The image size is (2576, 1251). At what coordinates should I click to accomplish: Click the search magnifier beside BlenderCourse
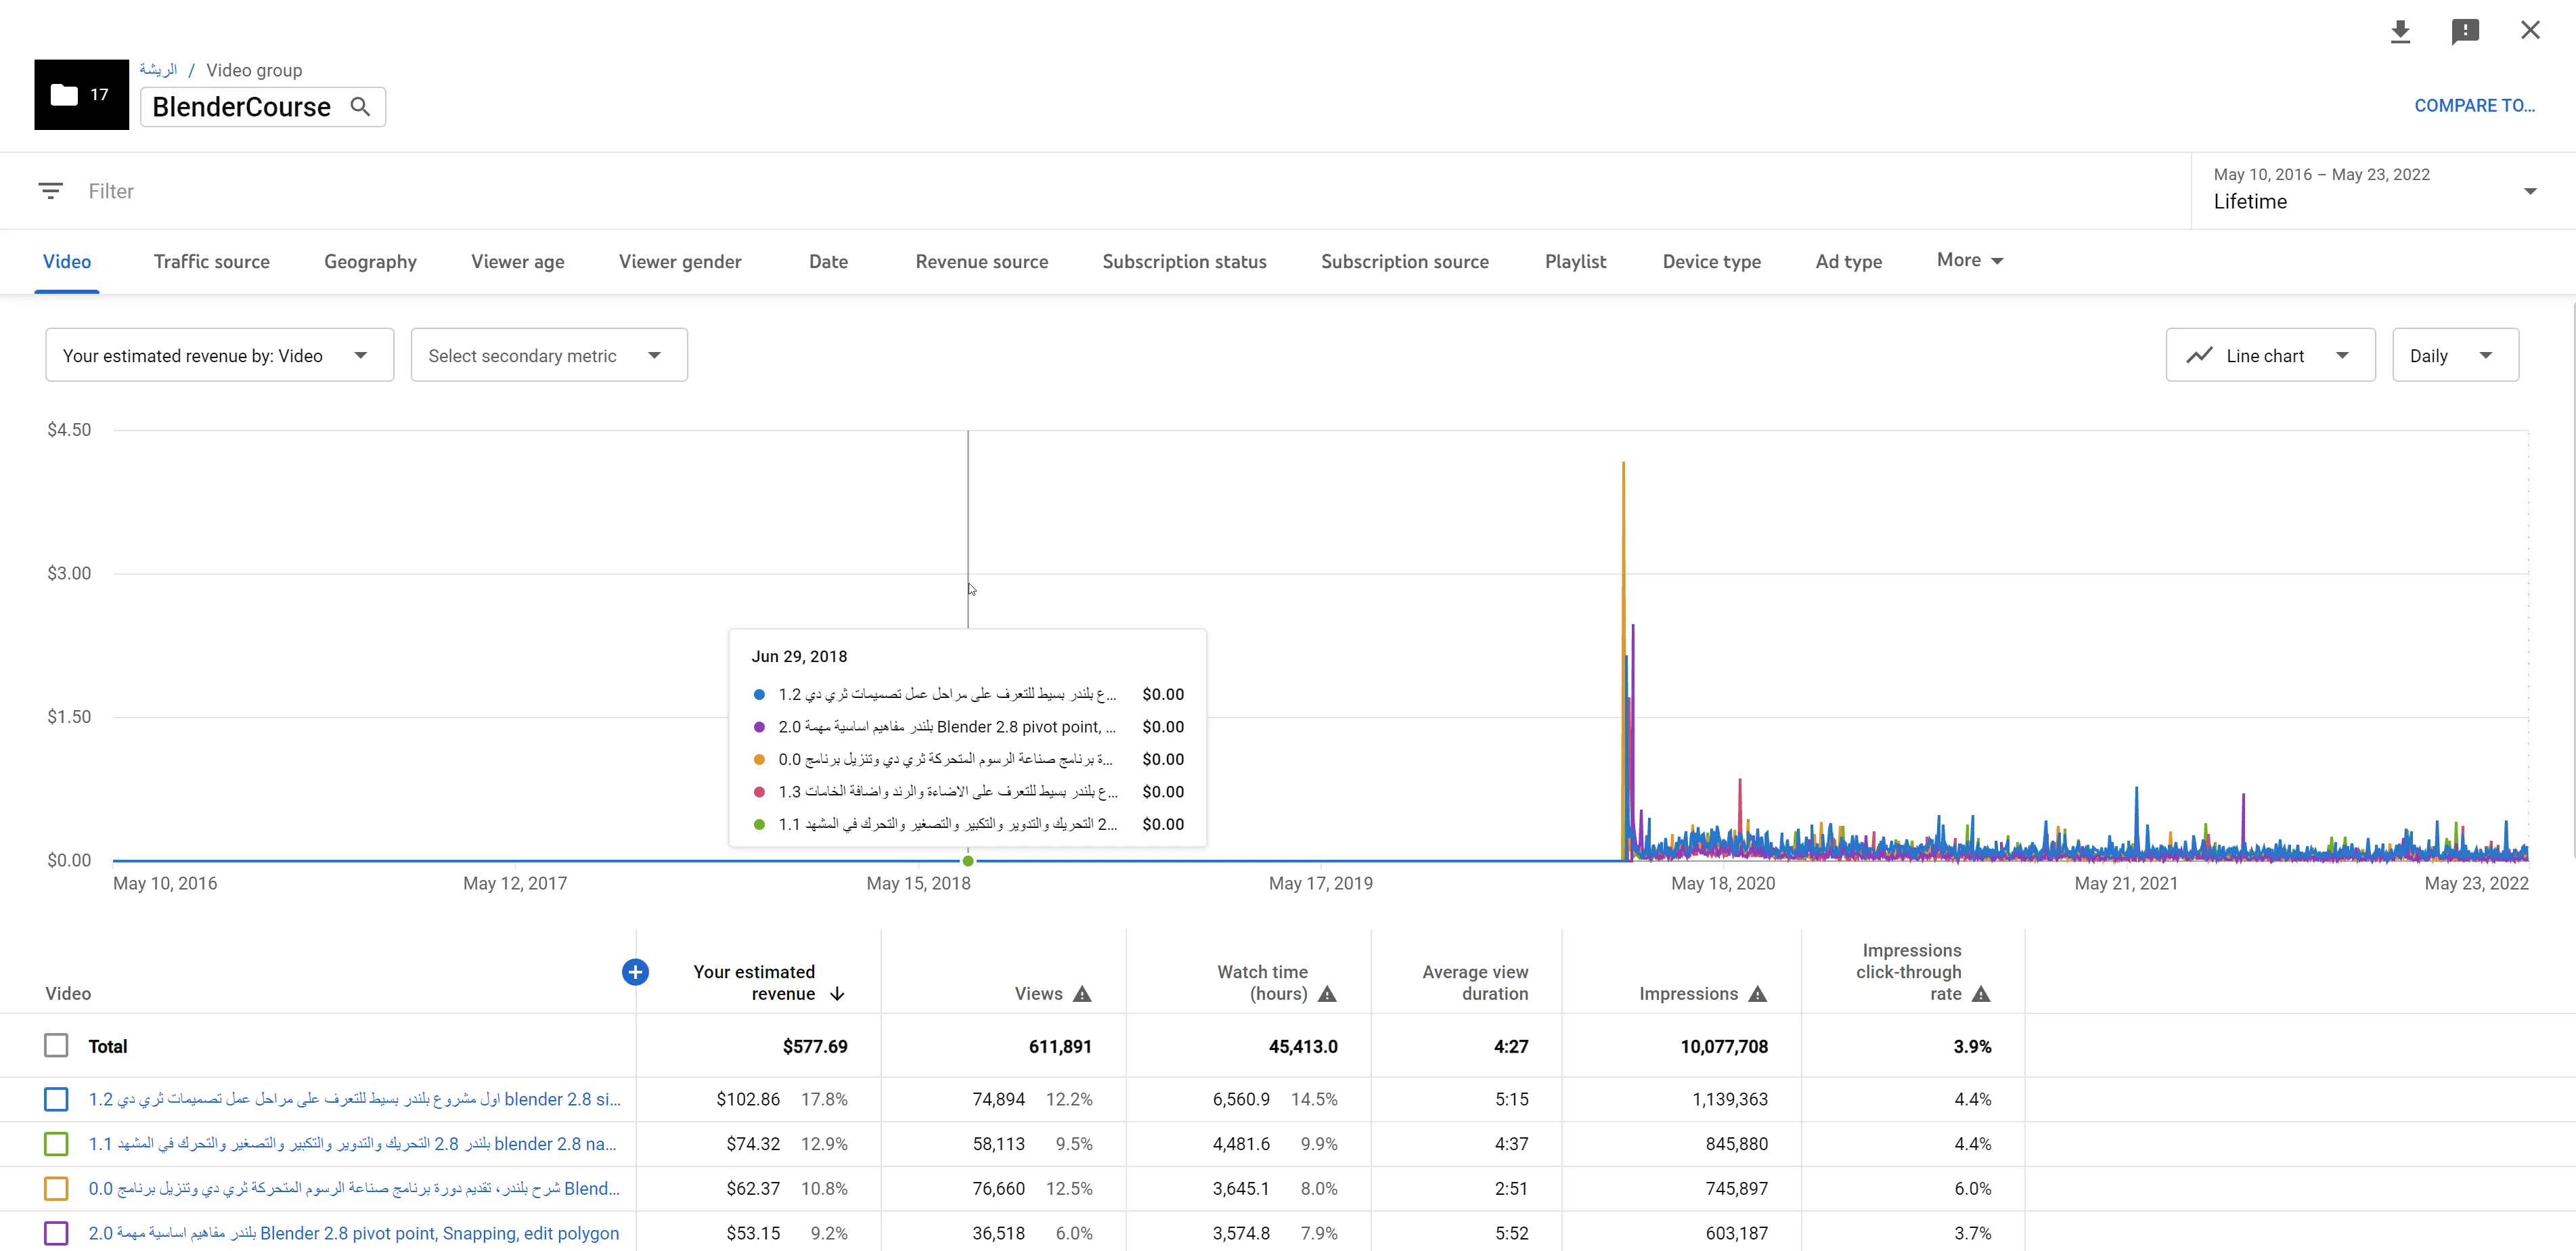pos(361,107)
